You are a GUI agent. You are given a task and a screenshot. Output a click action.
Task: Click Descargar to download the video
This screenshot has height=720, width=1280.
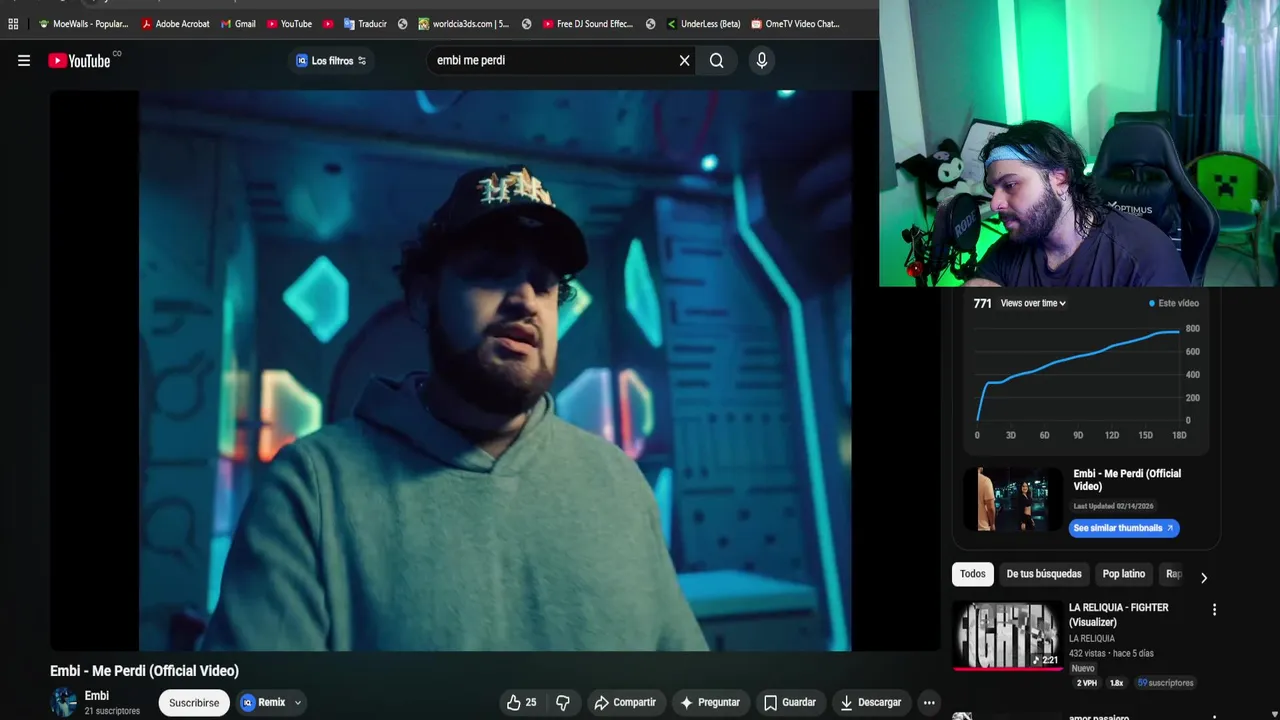pyautogui.click(x=870, y=703)
